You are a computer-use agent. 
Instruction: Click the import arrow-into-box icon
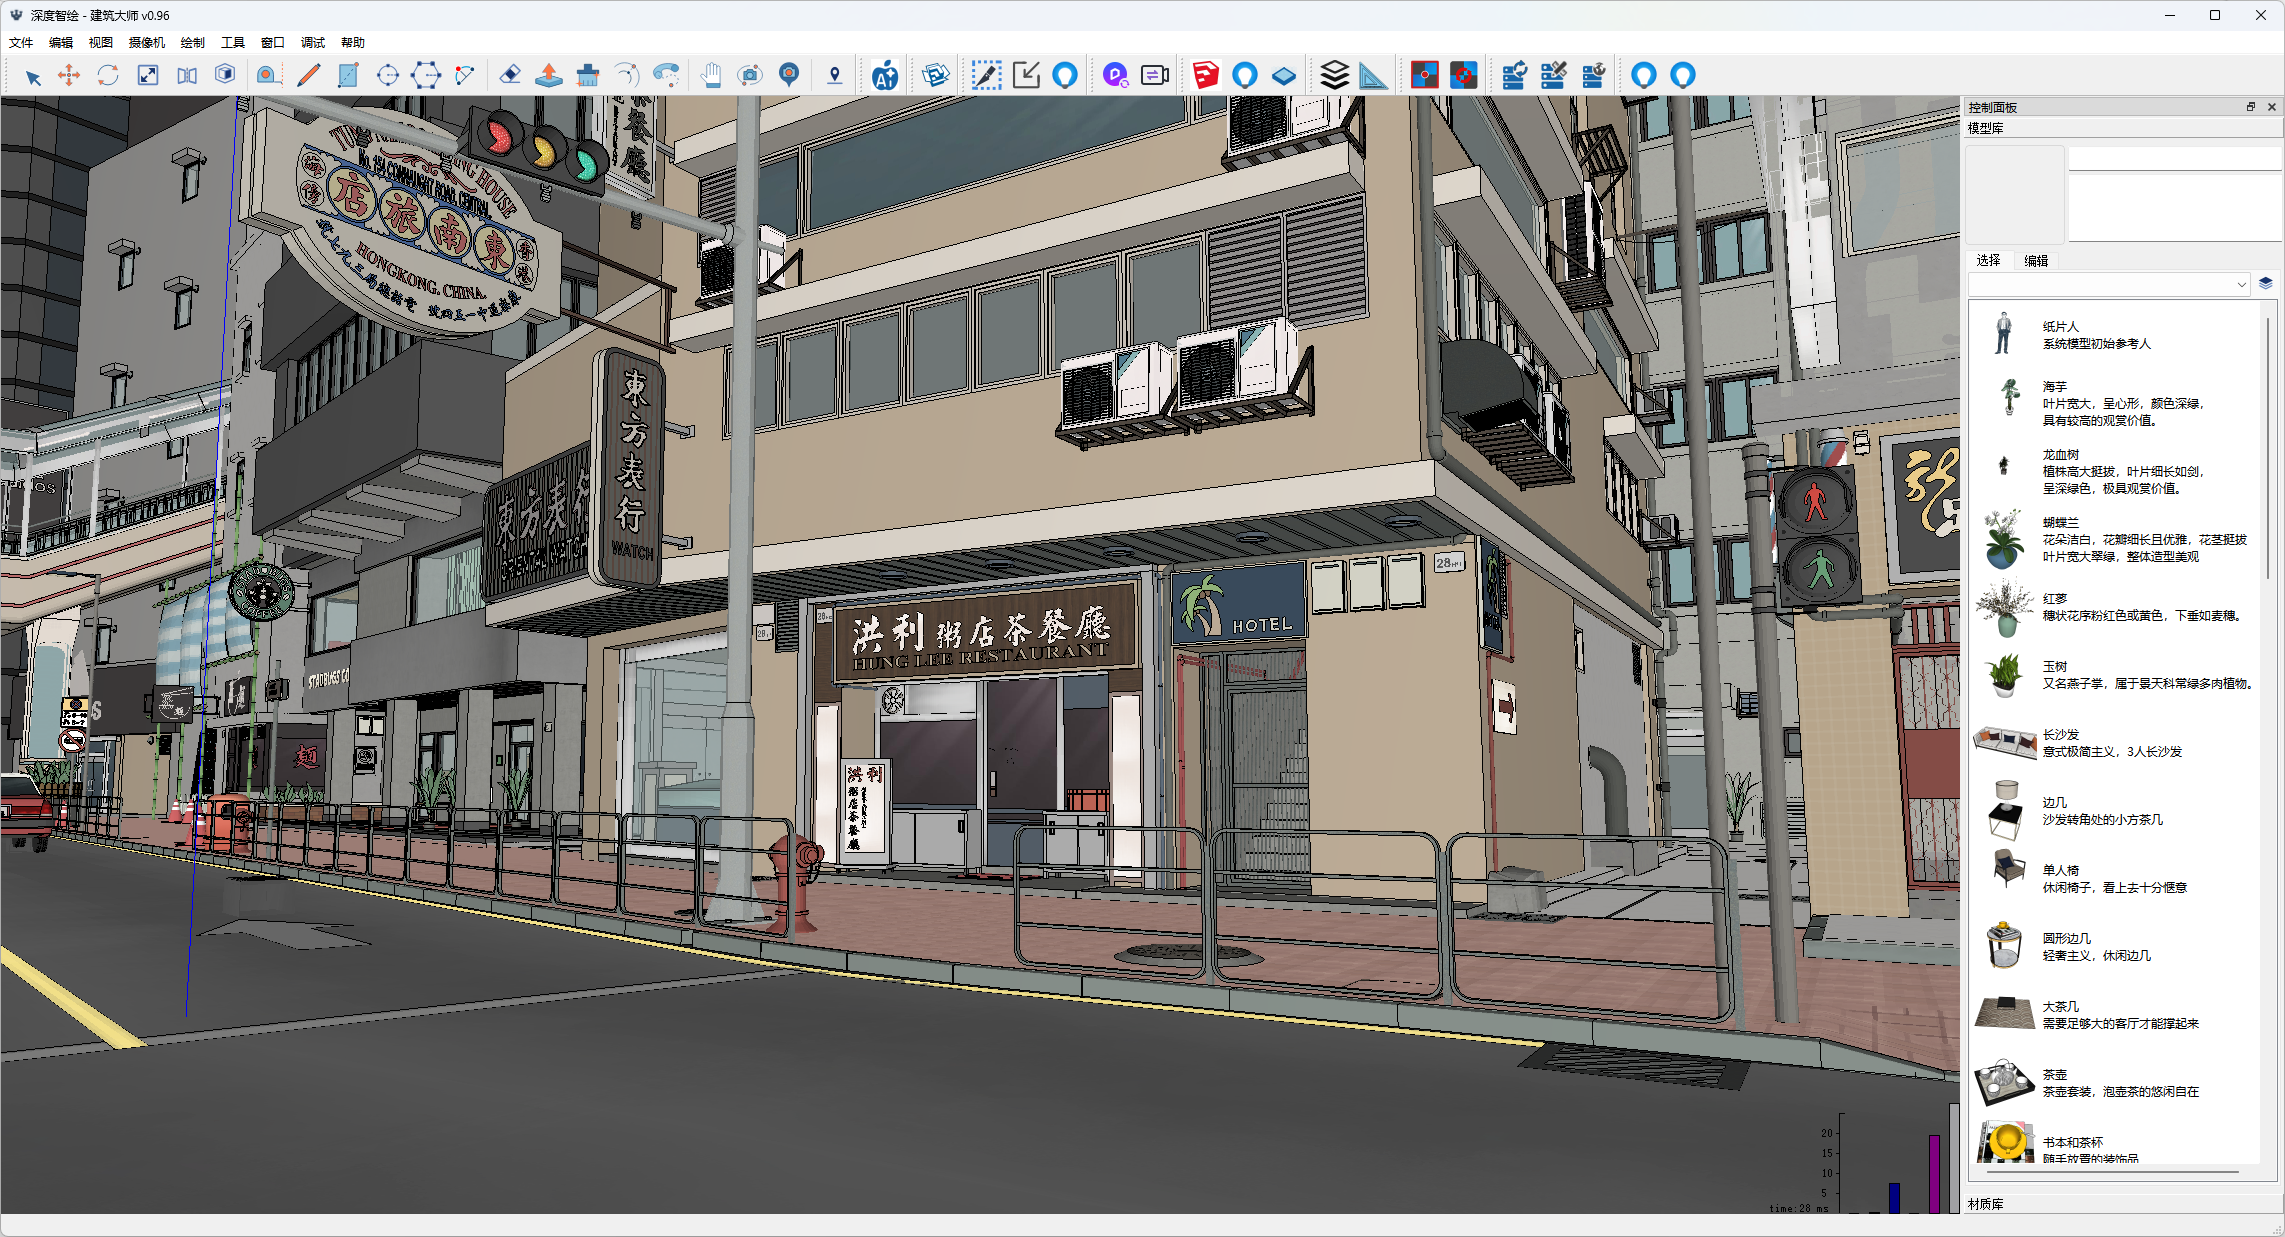coord(1026,76)
